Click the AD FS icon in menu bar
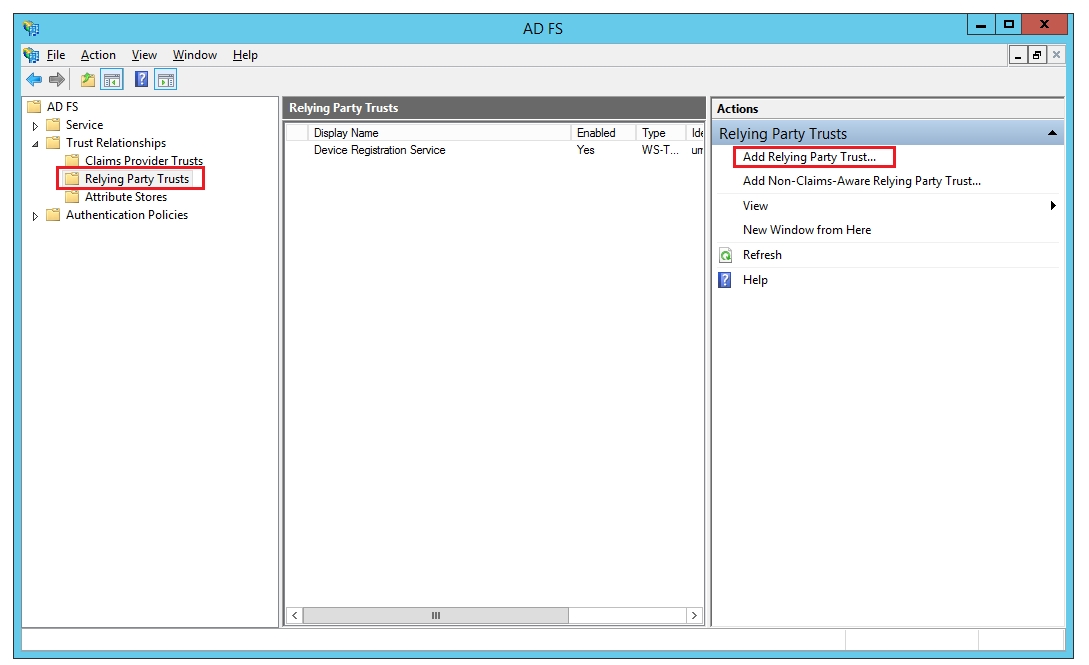The height and width of the screenshot is (665, 1089). [x=32, y=55]
